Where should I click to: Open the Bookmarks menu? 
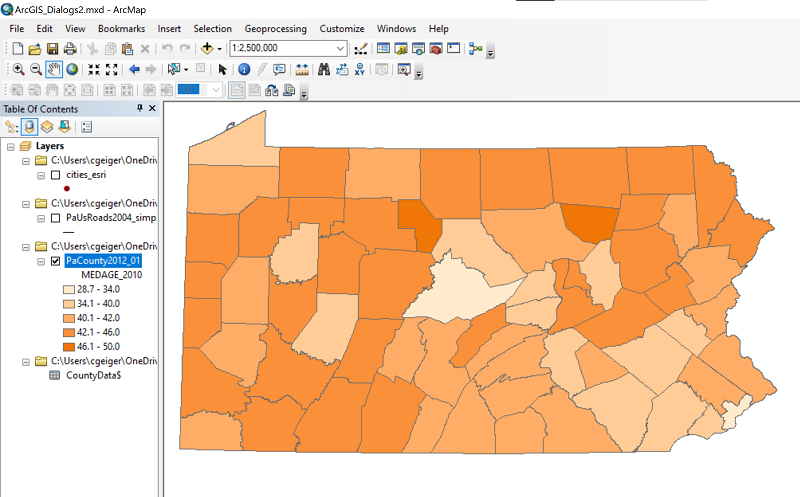tap(121, 29)
